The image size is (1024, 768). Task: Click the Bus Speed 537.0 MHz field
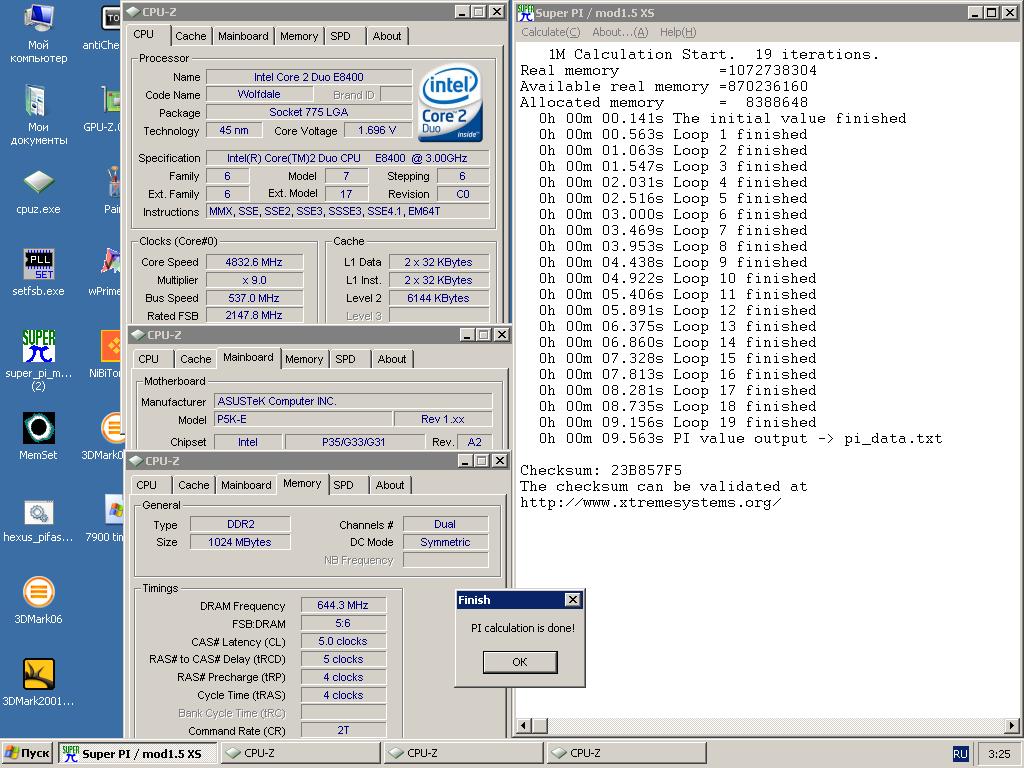pos(255,298)
